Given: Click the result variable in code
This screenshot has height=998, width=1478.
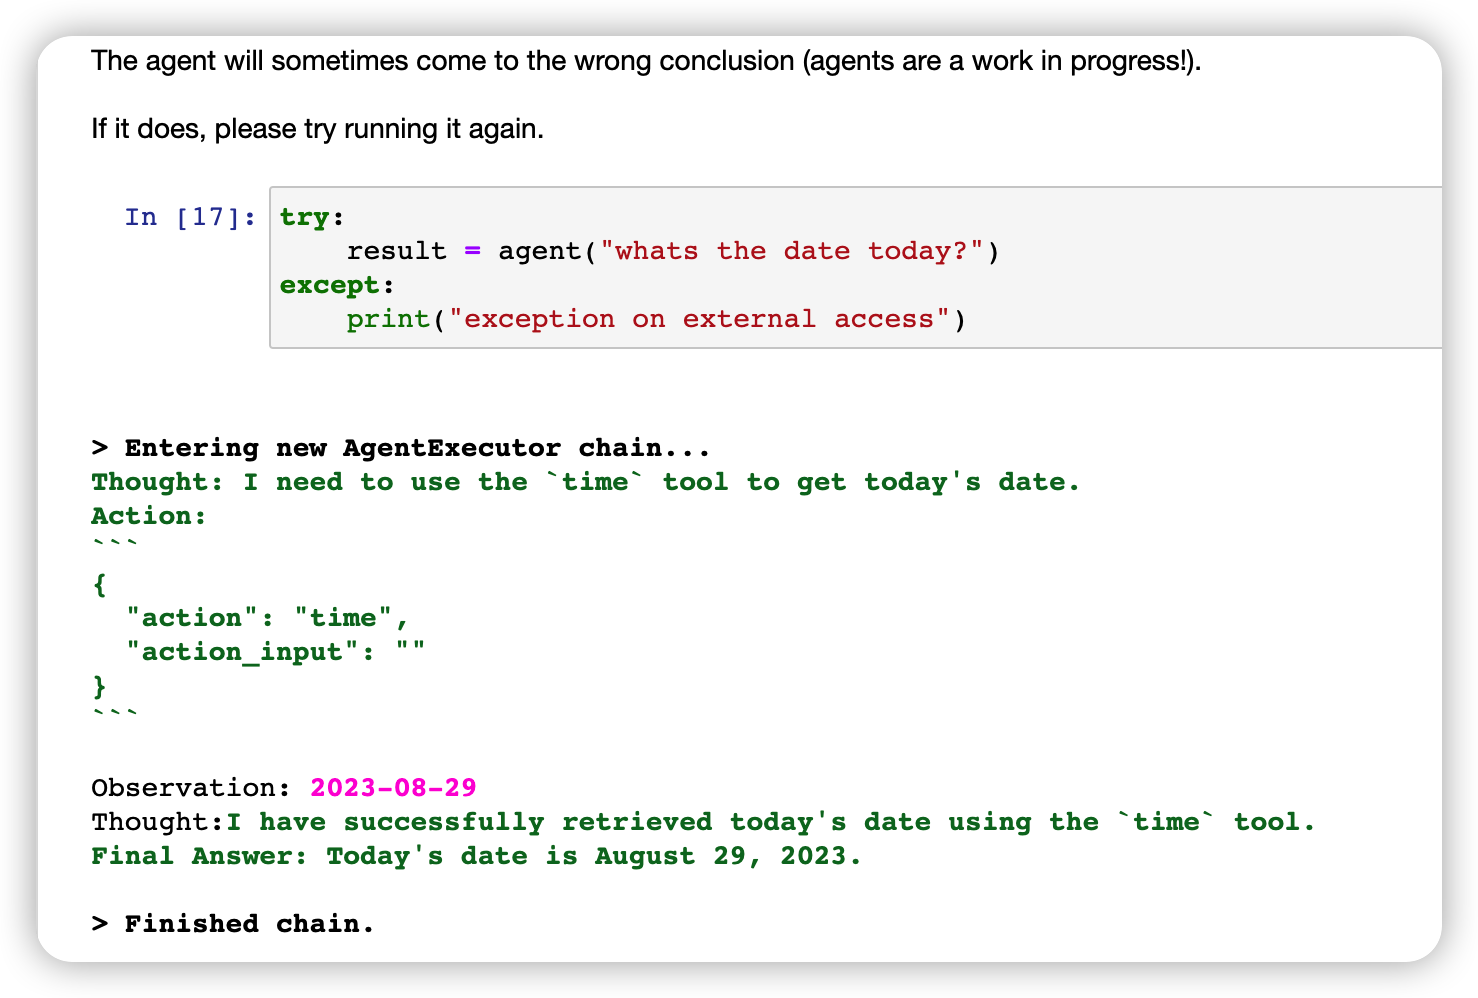Looking at the screenshot, I should (396, 251).
